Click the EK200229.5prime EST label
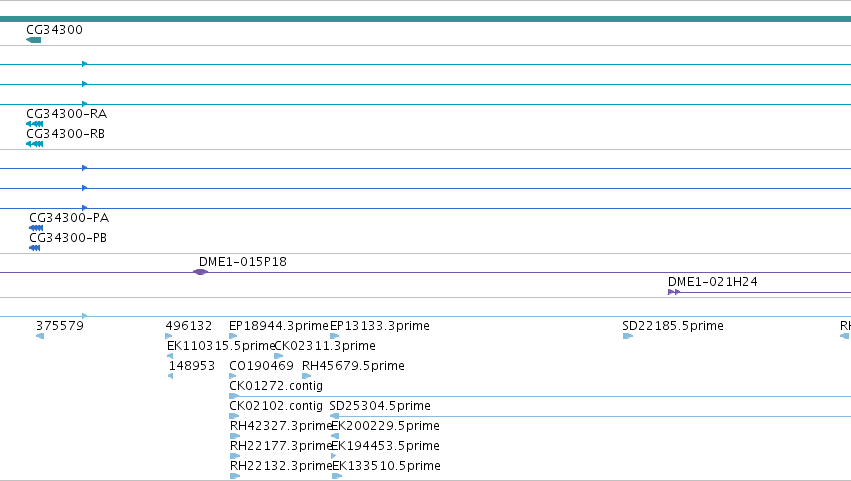Viewport: 851px width, 481px height. pos(385,426)
